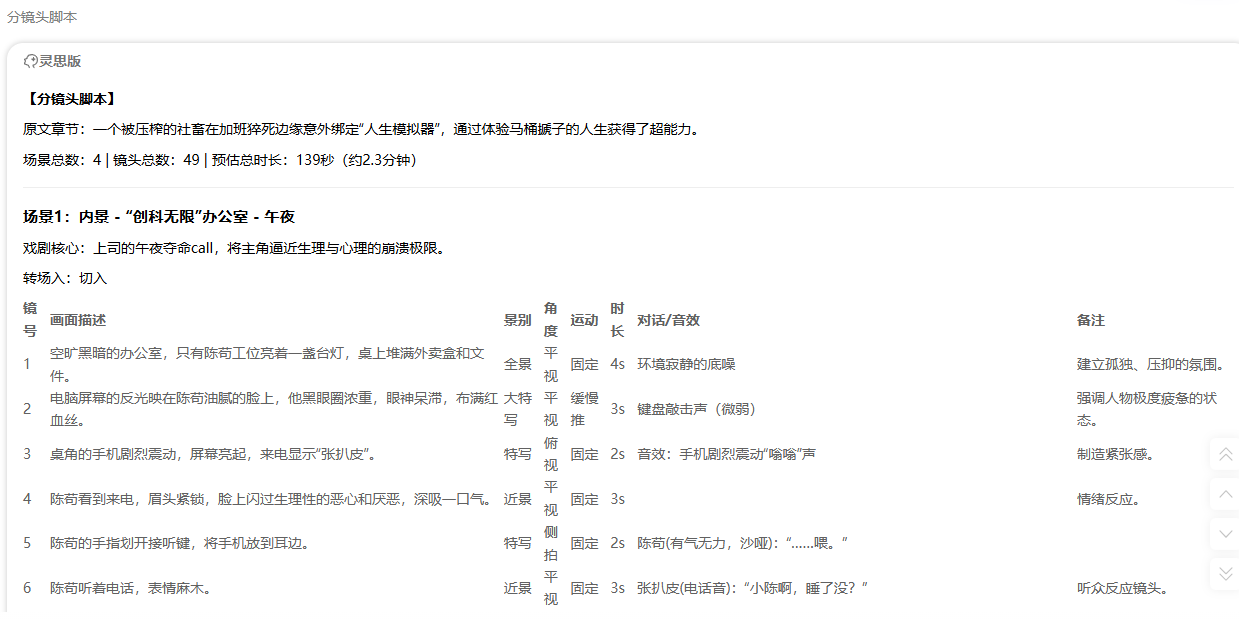The width and height of the screenshot is (1239, 621).
Task: Click the 镜号 column header
Action: pos(30,320)
